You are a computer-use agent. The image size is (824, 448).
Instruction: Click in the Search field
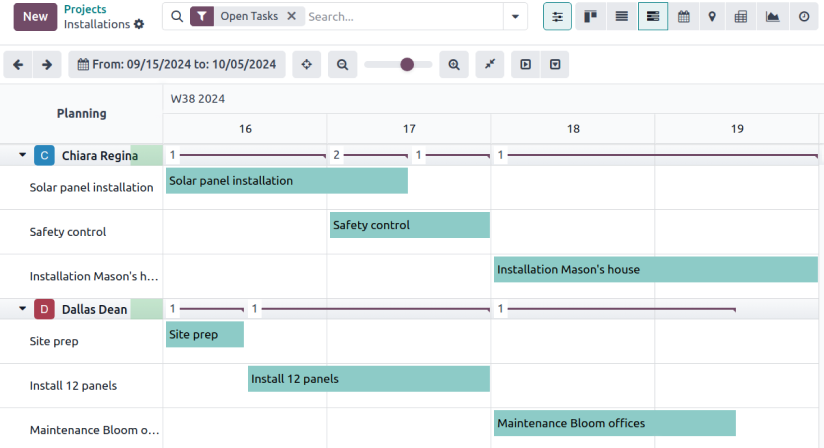(x=400, y=17)
